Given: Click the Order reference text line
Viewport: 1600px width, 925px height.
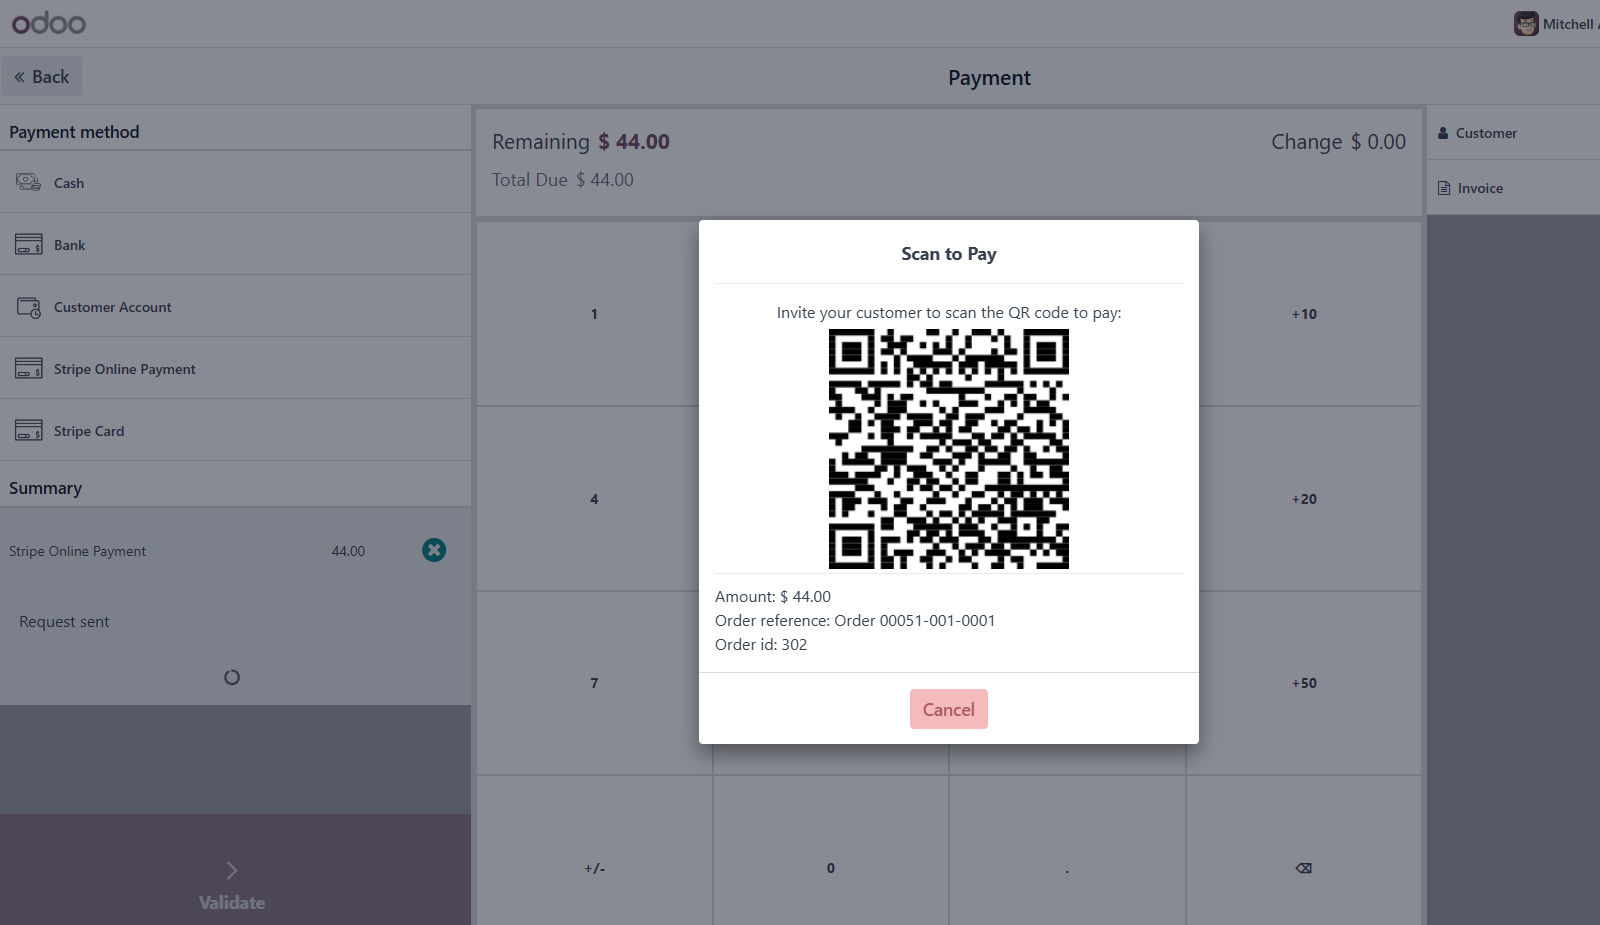Looking at the screenshot, I should pyautogui.click(x=855, y=621).
